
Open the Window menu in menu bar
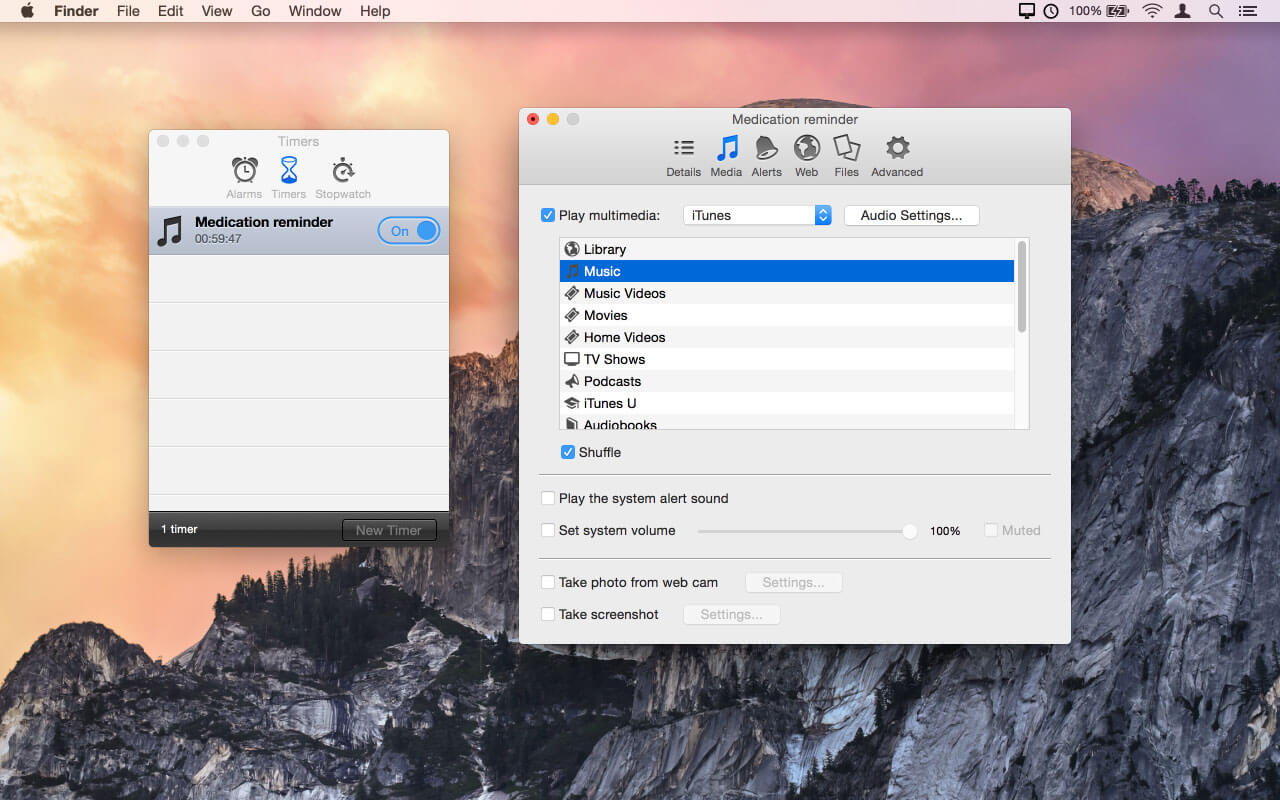click(x=315, y=11)
